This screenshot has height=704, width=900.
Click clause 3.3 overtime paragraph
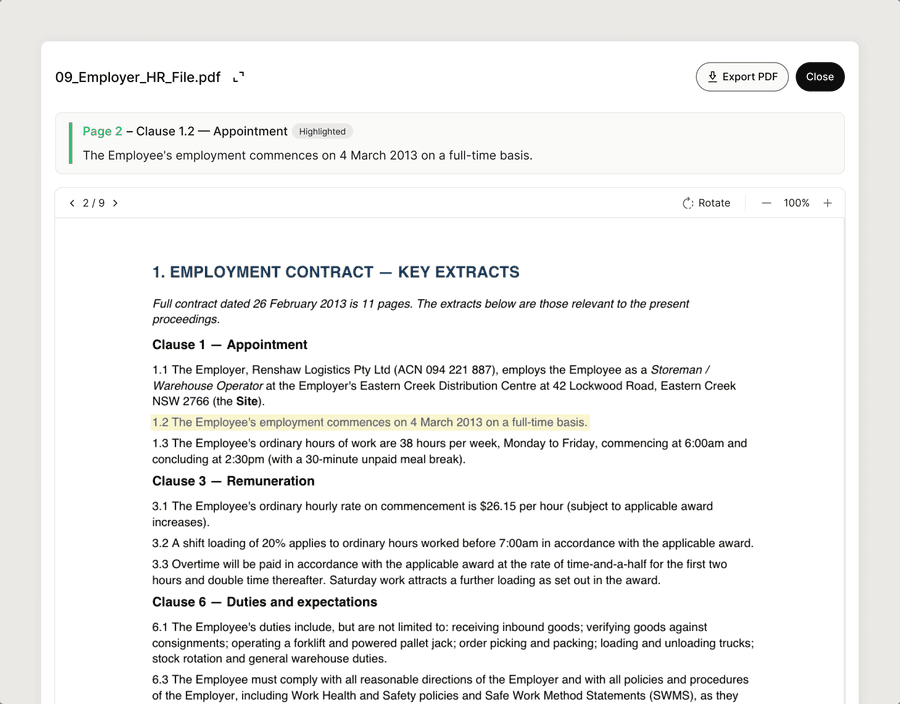[440, 572]
